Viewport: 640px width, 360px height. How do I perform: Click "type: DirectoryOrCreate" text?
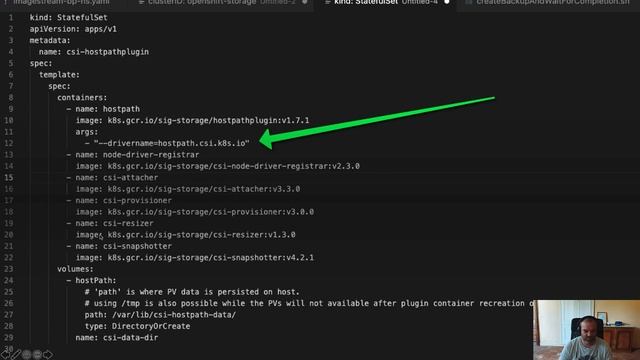(x=137, y=326)
